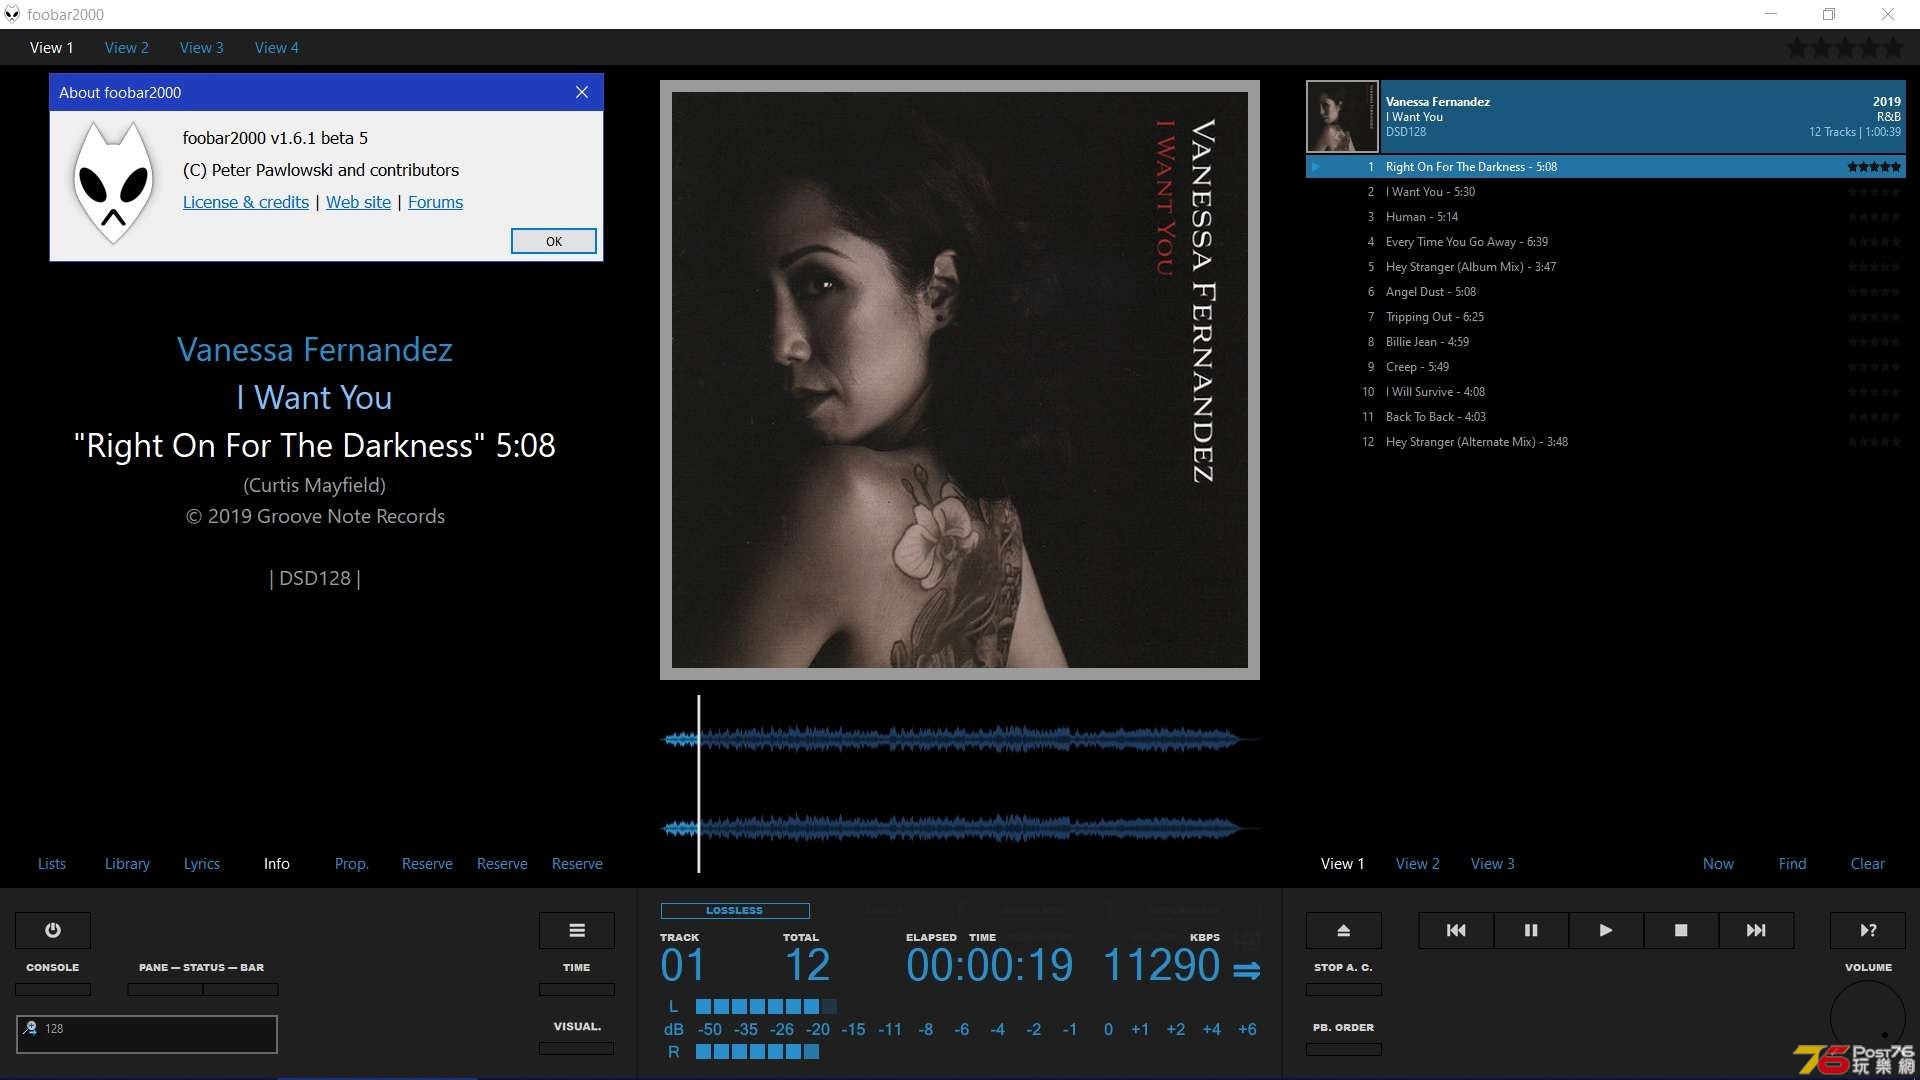The width and height of the screenshot is (1920, 1080).
Task: Toggle the VISUAL. indicator bar
Action: point(577,1049)
